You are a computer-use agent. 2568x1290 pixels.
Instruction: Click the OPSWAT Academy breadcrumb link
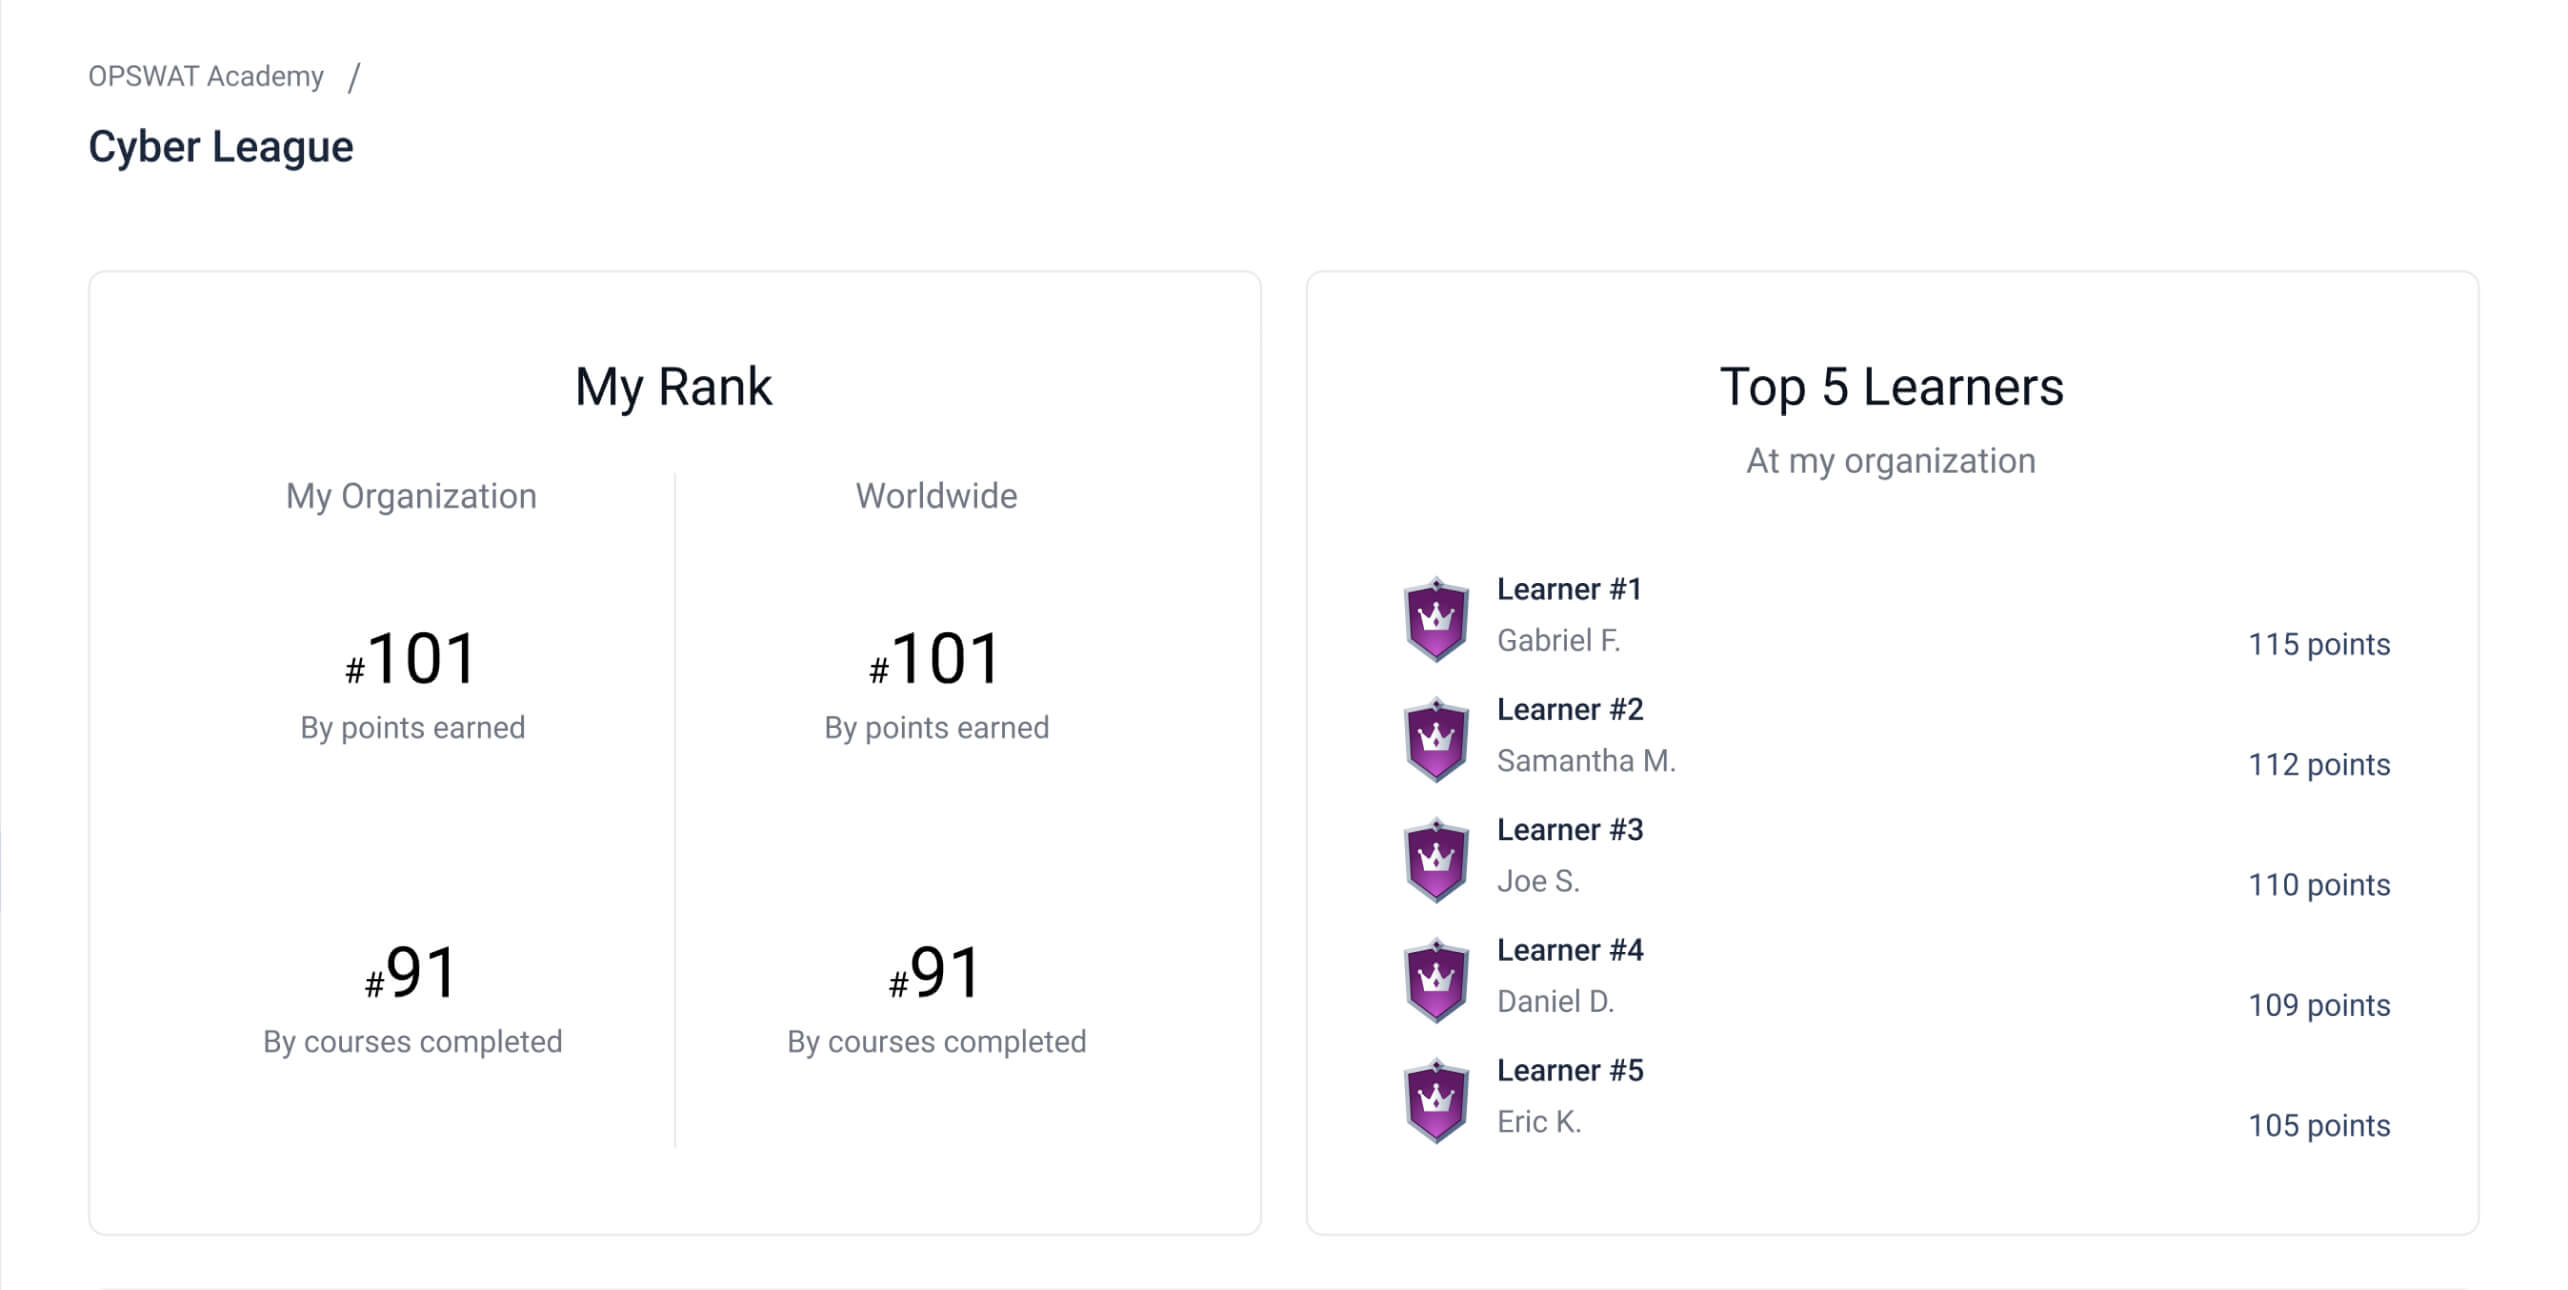[206, 76]
